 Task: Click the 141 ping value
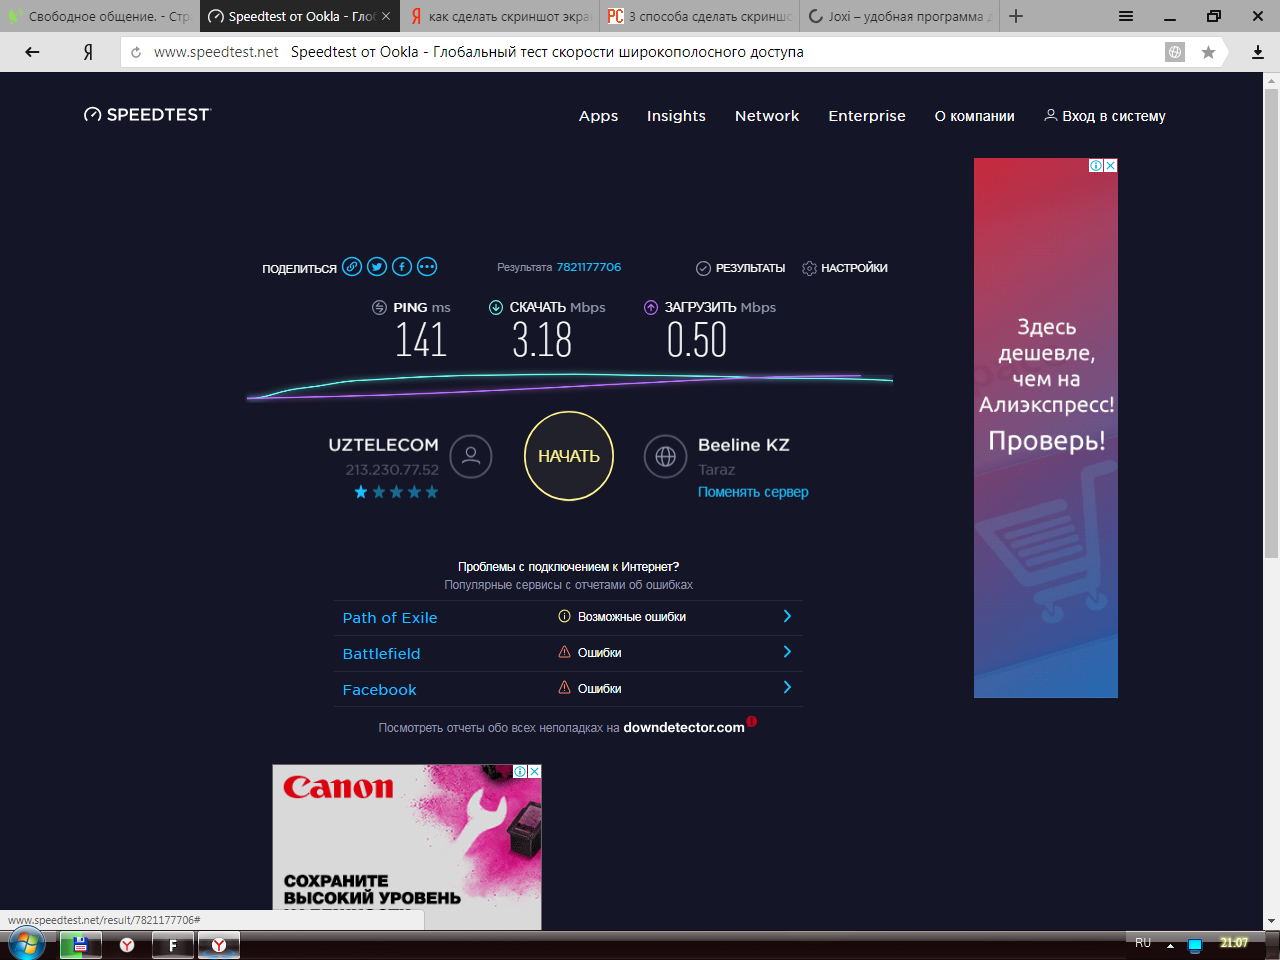(x=421, y=340)
